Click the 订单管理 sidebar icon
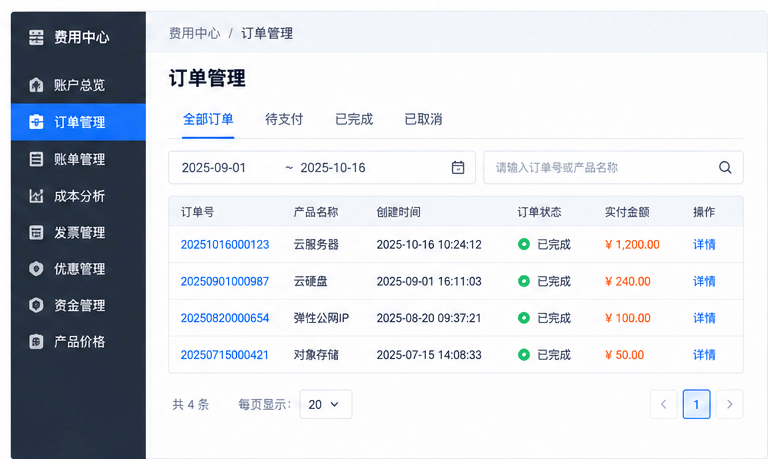Viewport: 768px width, 459px height. 36,121
